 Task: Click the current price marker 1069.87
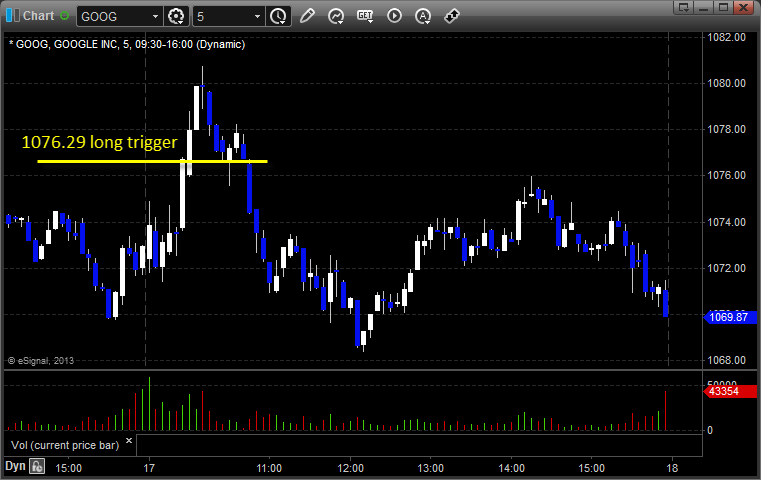[x=730, y=317]
